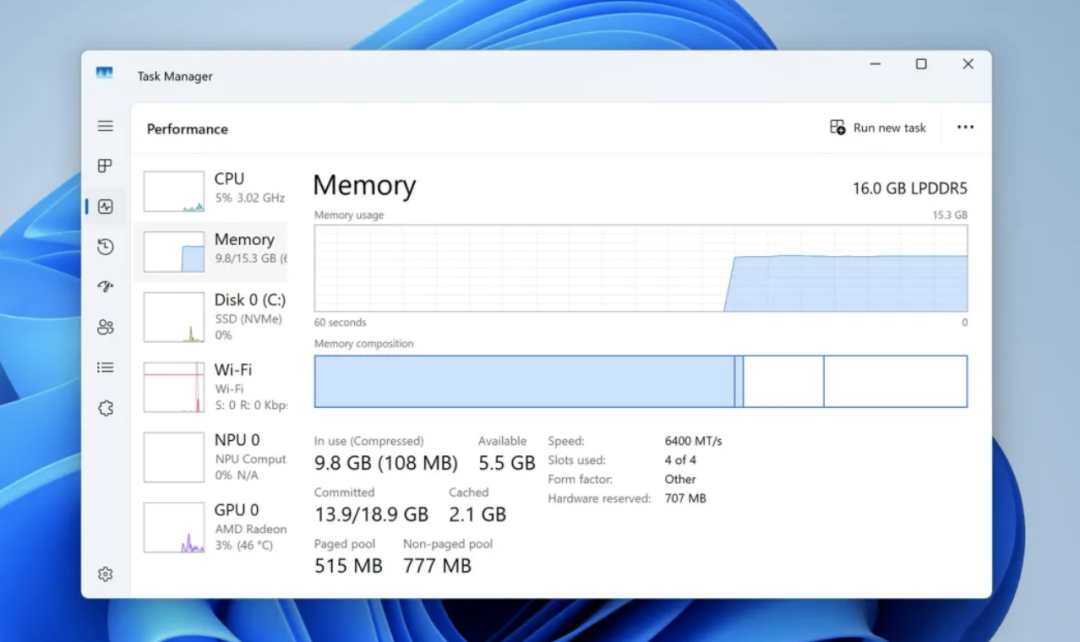Click the Slots used value 4 of 4

click(680, 460)
